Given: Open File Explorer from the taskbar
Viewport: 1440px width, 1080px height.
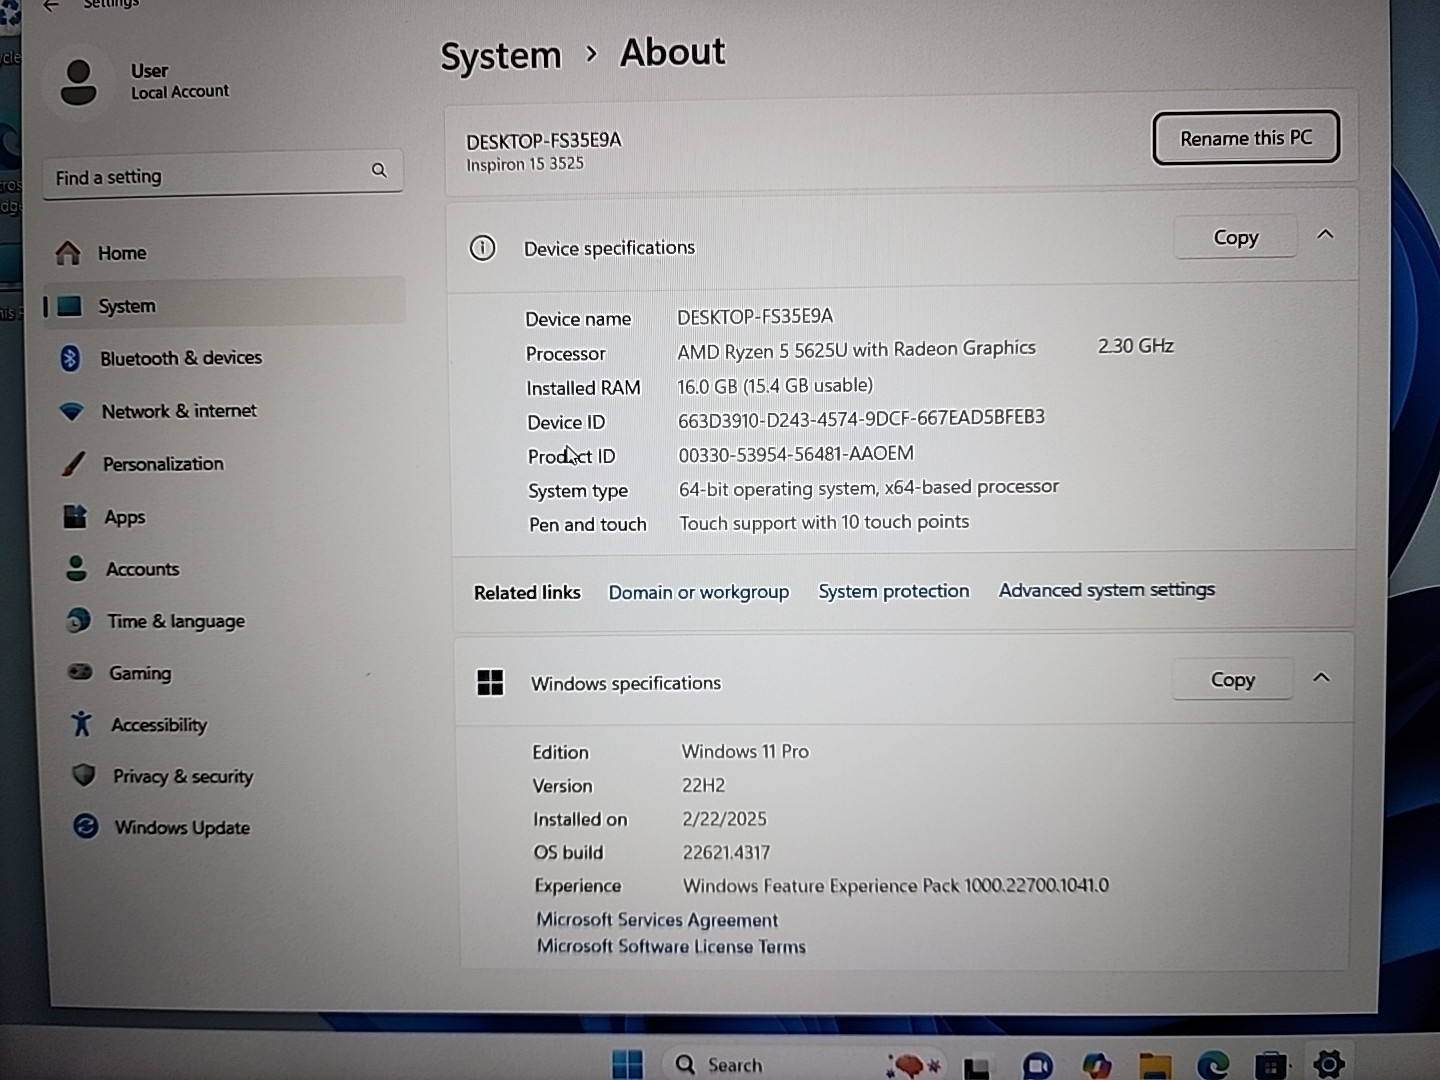Looking at the screenshot, I should pyautogui.click(x=1154, y=1066).
